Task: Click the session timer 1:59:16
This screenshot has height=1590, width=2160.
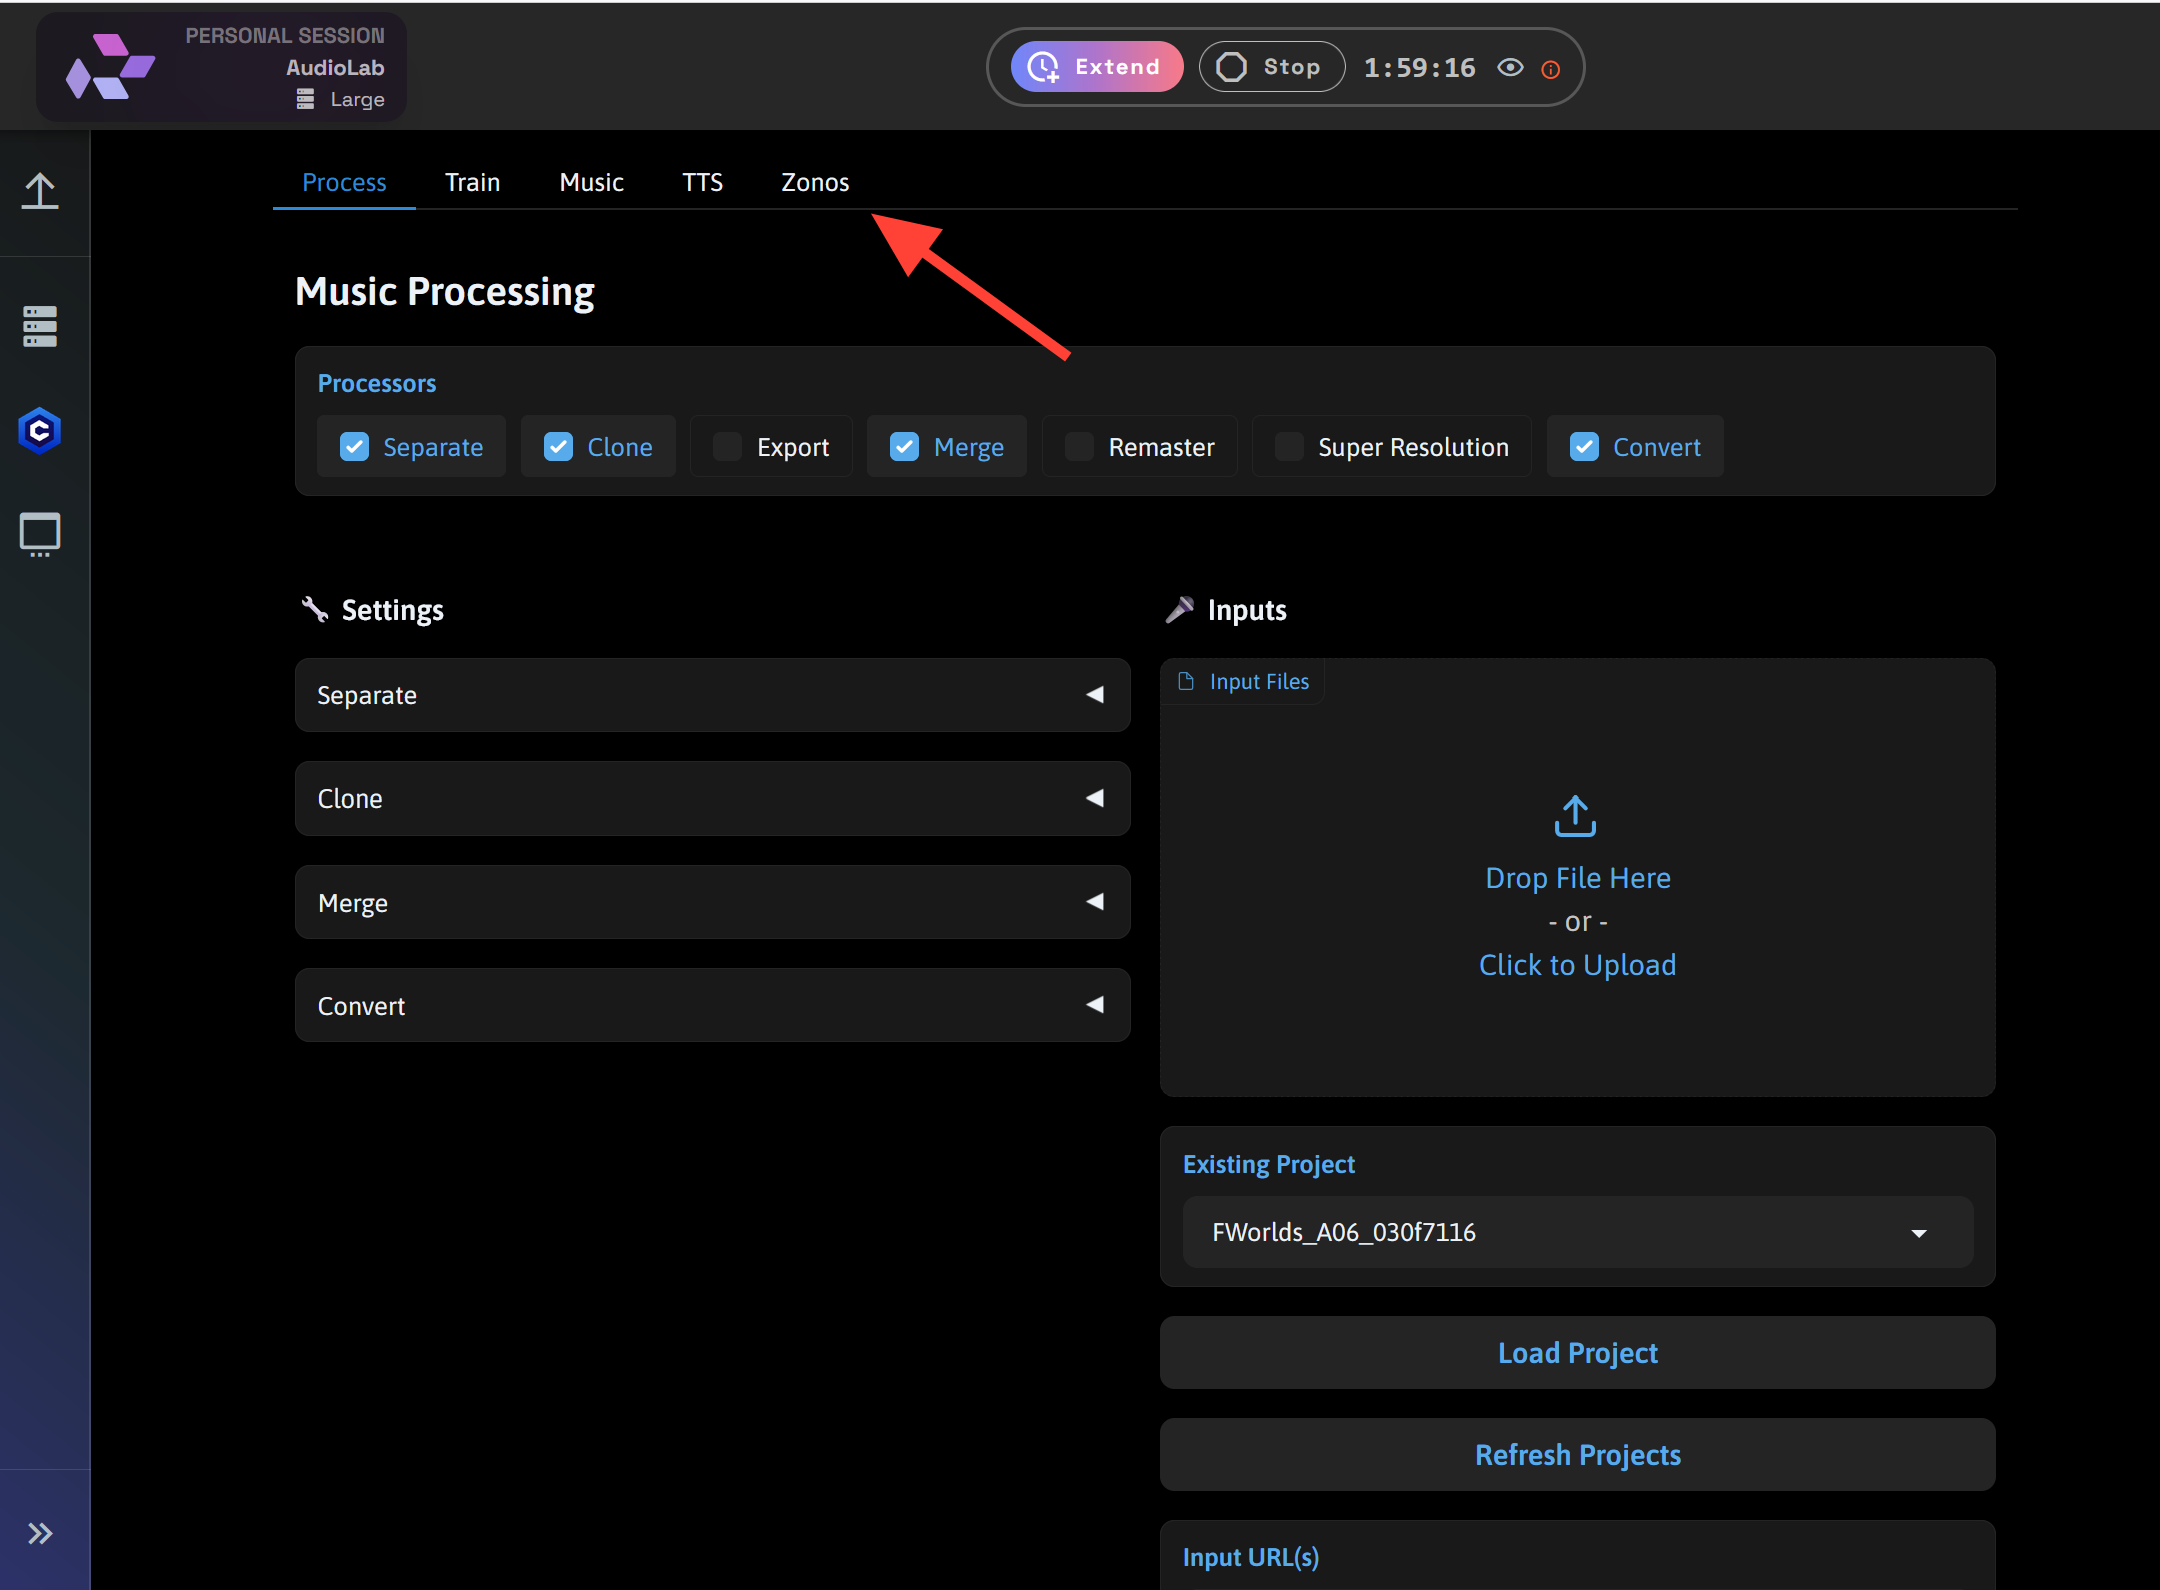Action: [x=1419, y=67]
